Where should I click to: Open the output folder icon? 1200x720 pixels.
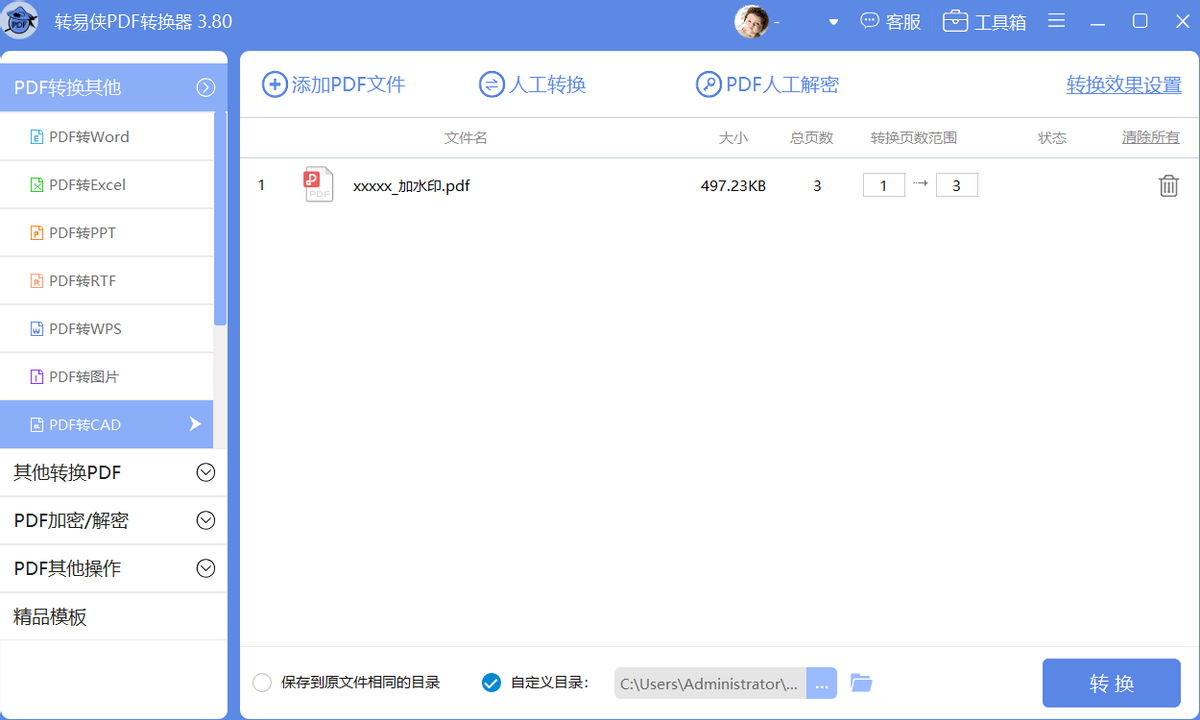[x=861, y=683]
